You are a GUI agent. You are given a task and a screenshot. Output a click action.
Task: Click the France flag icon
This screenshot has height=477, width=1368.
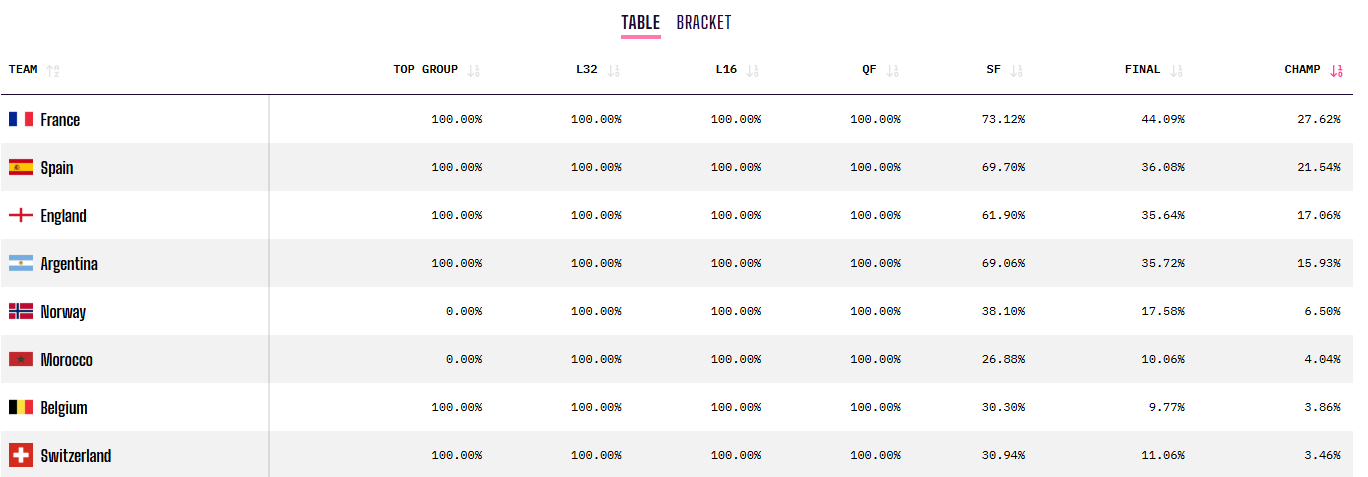(21, 119)
